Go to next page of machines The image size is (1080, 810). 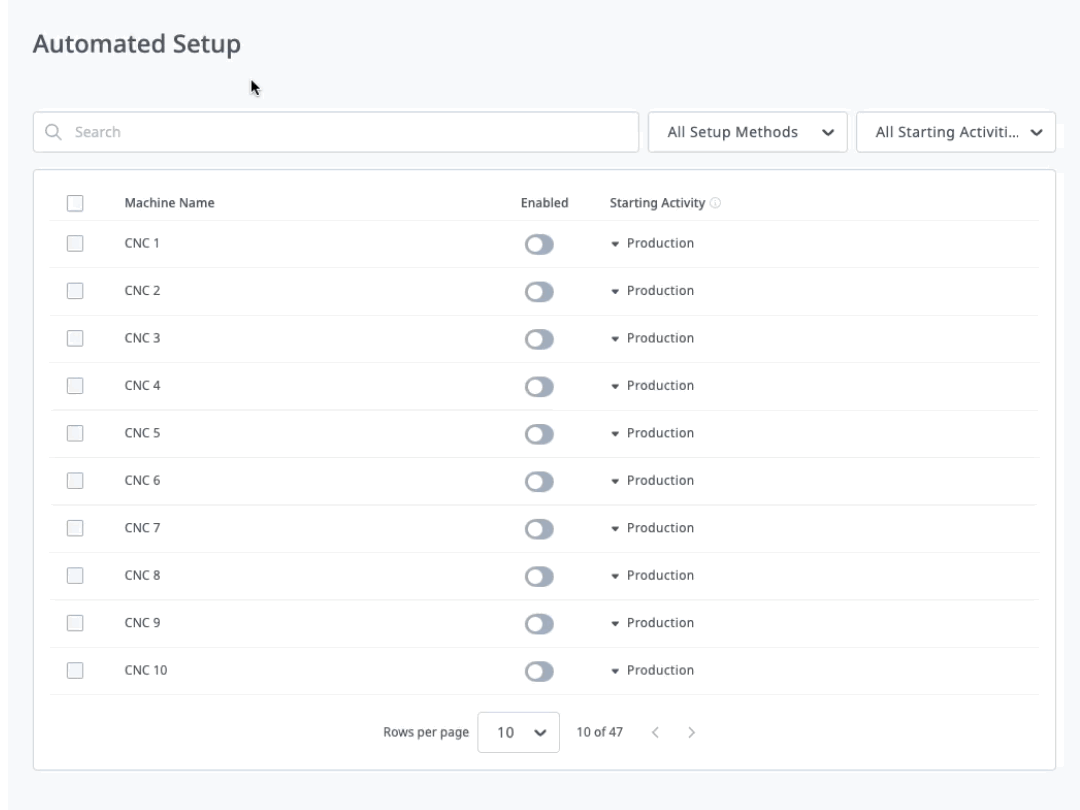(x=692, y=731)
